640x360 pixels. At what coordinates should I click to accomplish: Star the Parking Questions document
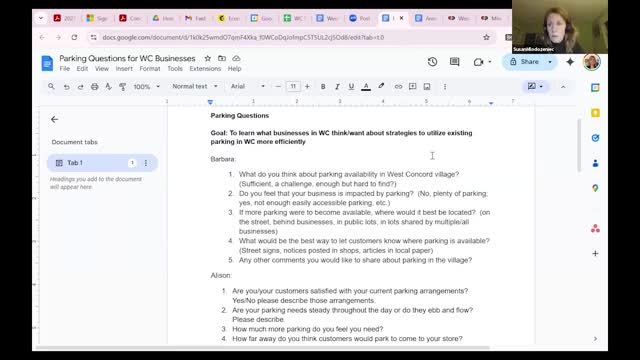tap(207, 58)
